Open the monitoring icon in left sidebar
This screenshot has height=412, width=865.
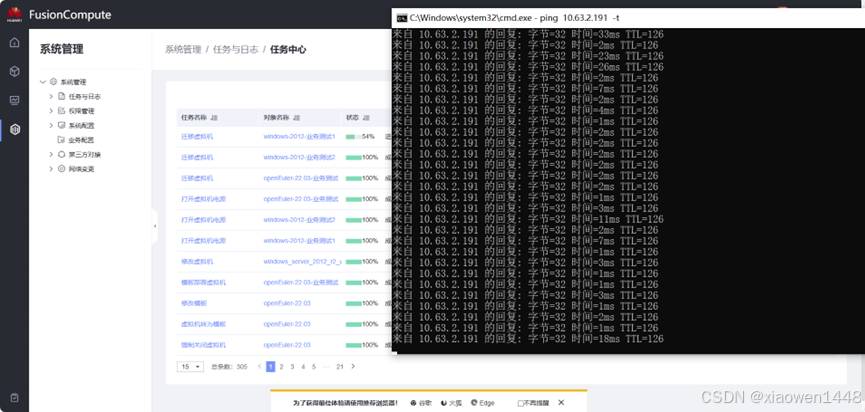tap(14, 100)
